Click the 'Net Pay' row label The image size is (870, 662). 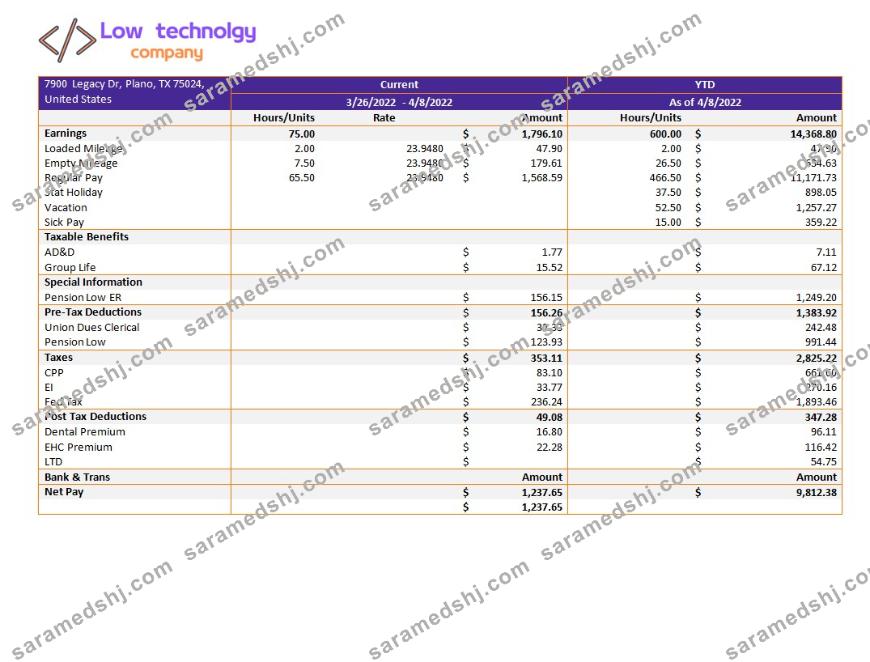[64, 492]
